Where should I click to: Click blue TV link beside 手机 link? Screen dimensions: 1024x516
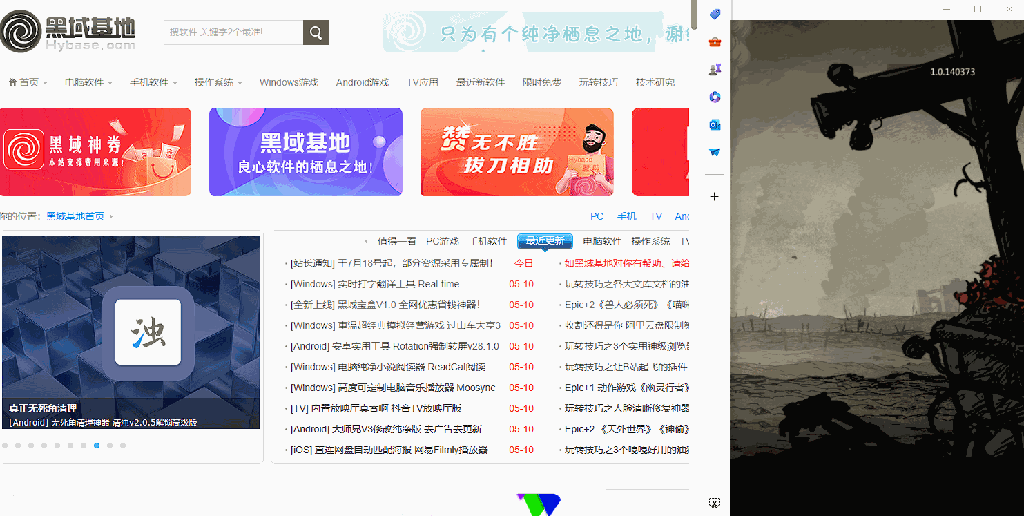pos(657,216)
